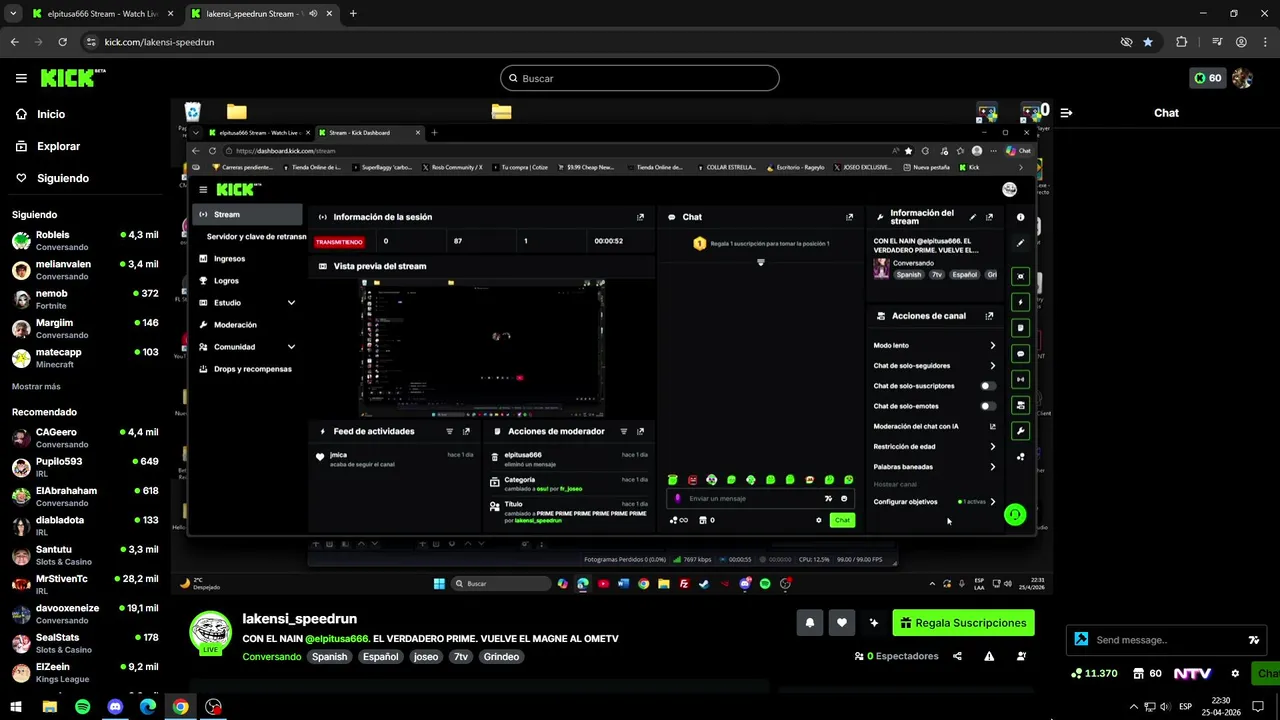Viewport: 1280px width, 720px height.
Task: View the 0 Espectadores viewer count
Action: (896, 656)
